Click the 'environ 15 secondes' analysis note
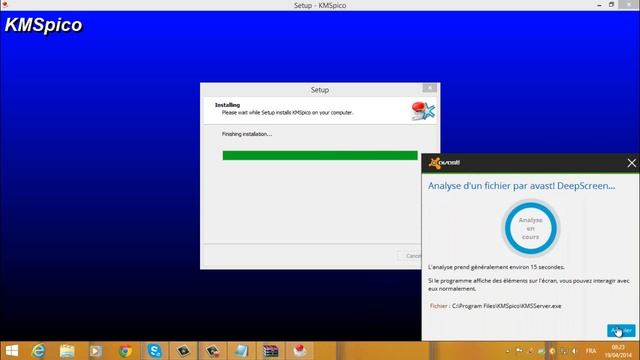 496,267
